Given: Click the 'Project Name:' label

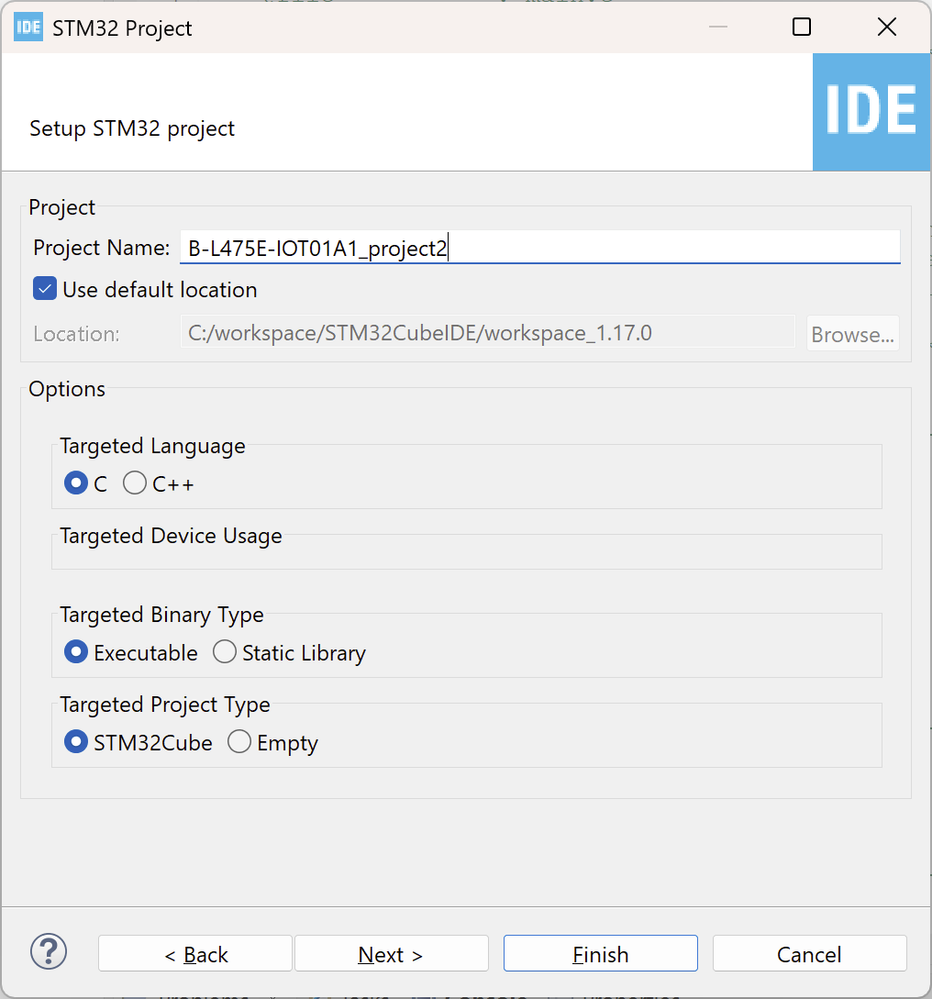Looking at the screenshot, I should coord(101,247).
